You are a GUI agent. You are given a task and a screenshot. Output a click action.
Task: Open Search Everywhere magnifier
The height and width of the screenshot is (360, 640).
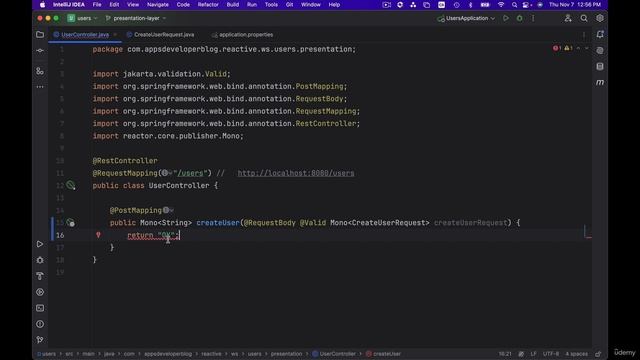(584, 18)
